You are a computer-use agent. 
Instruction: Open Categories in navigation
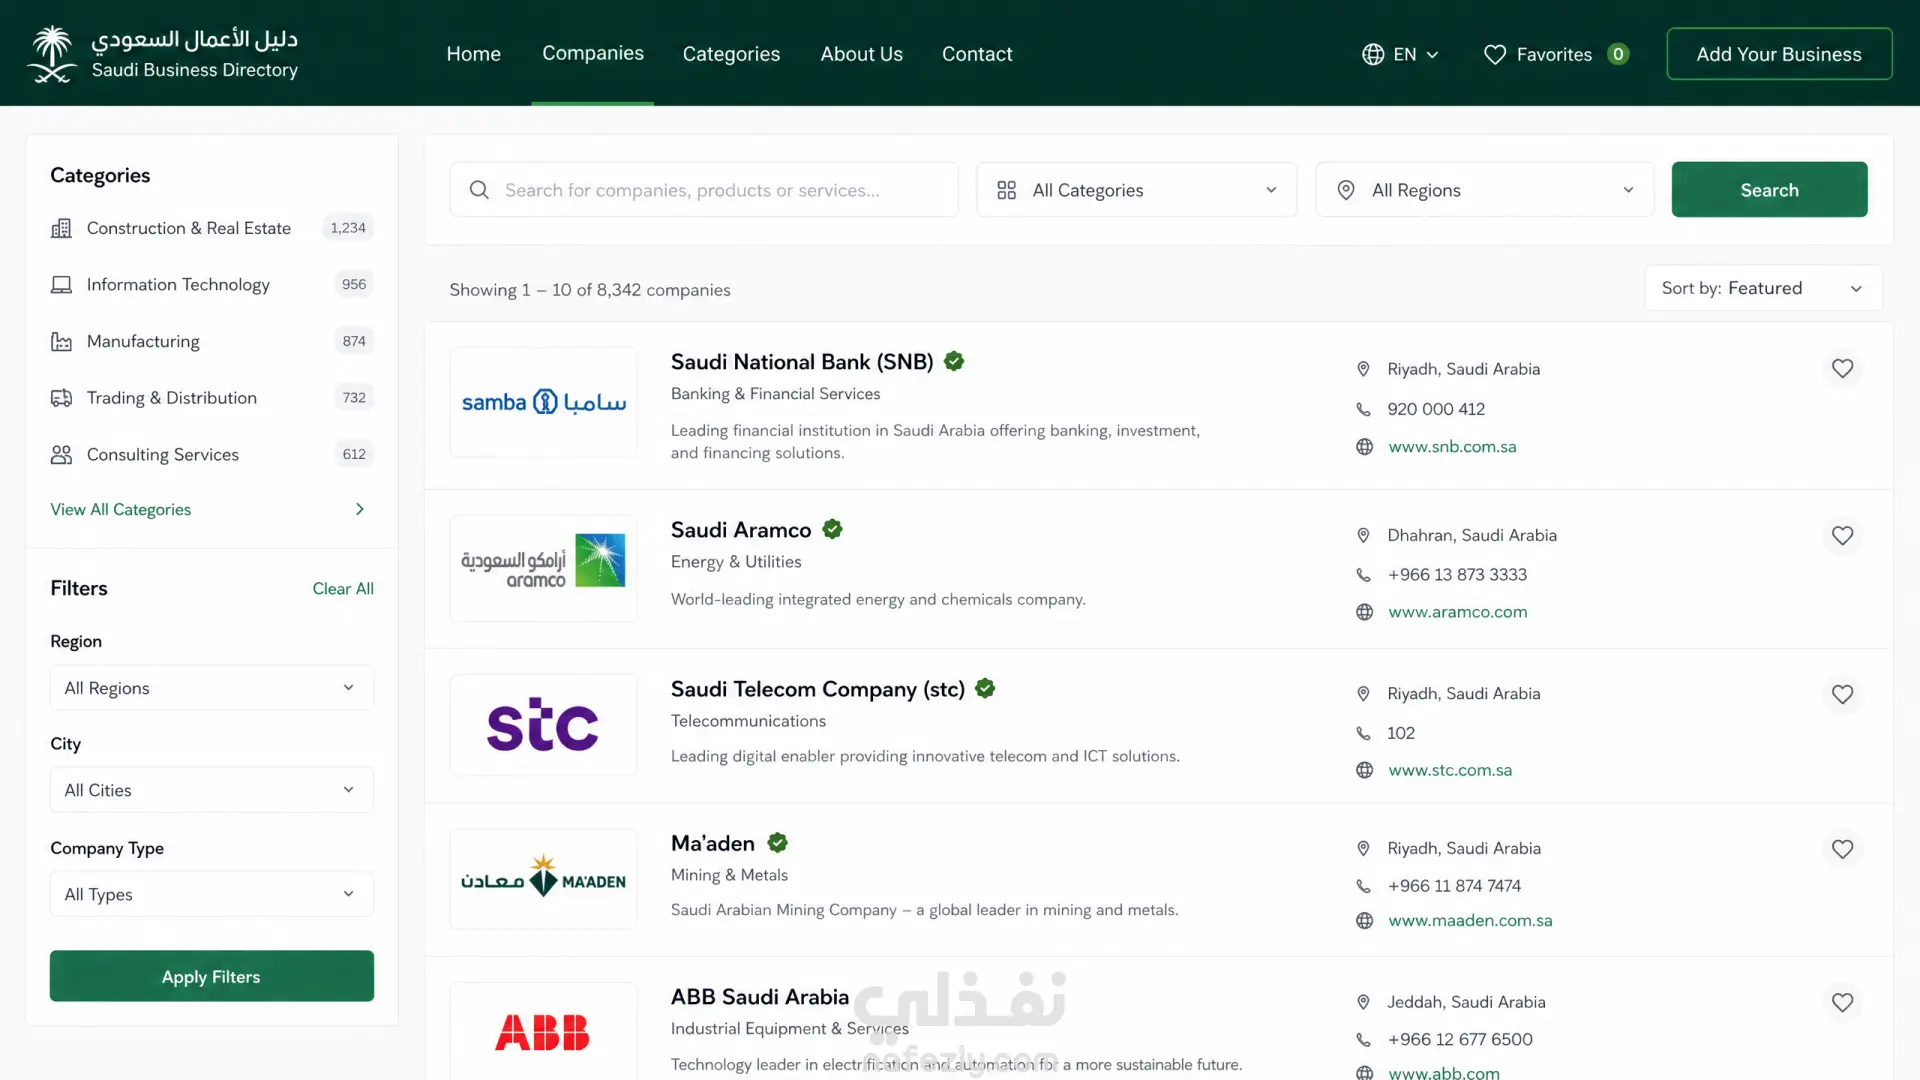(731, 54)
